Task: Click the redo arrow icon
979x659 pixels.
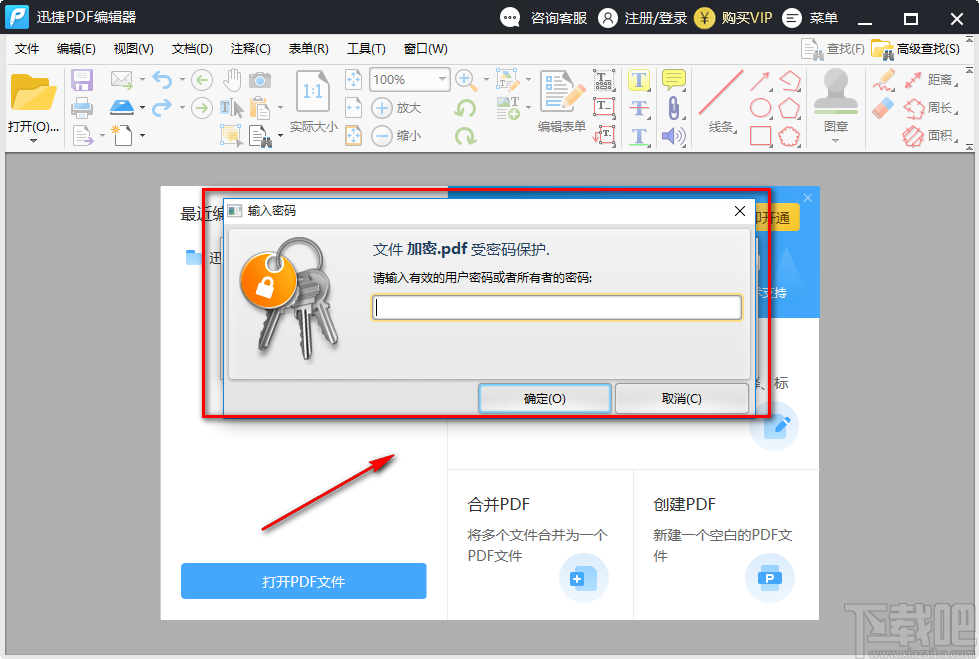Action: [162, 107]
